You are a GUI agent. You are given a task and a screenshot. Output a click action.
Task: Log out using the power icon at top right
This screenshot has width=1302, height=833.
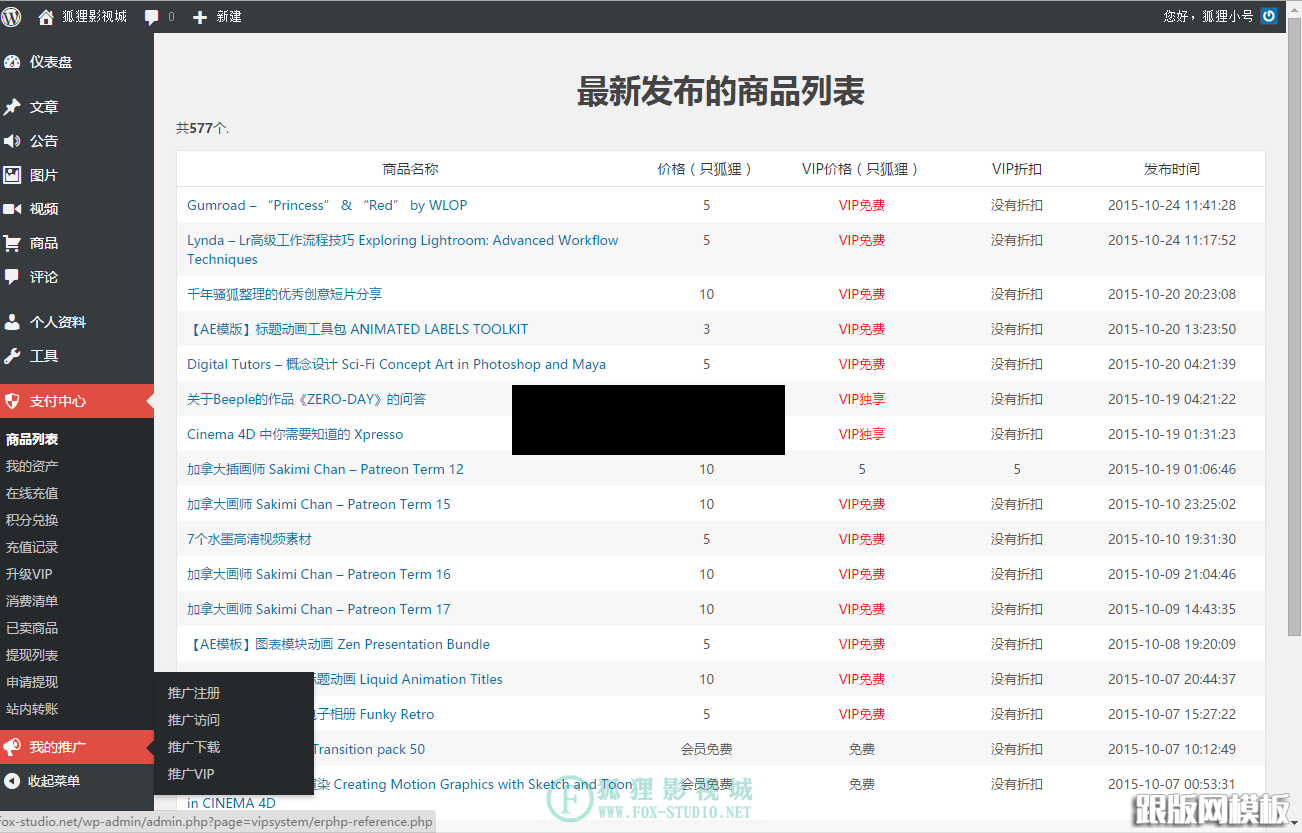click(x=1268, y=16)
